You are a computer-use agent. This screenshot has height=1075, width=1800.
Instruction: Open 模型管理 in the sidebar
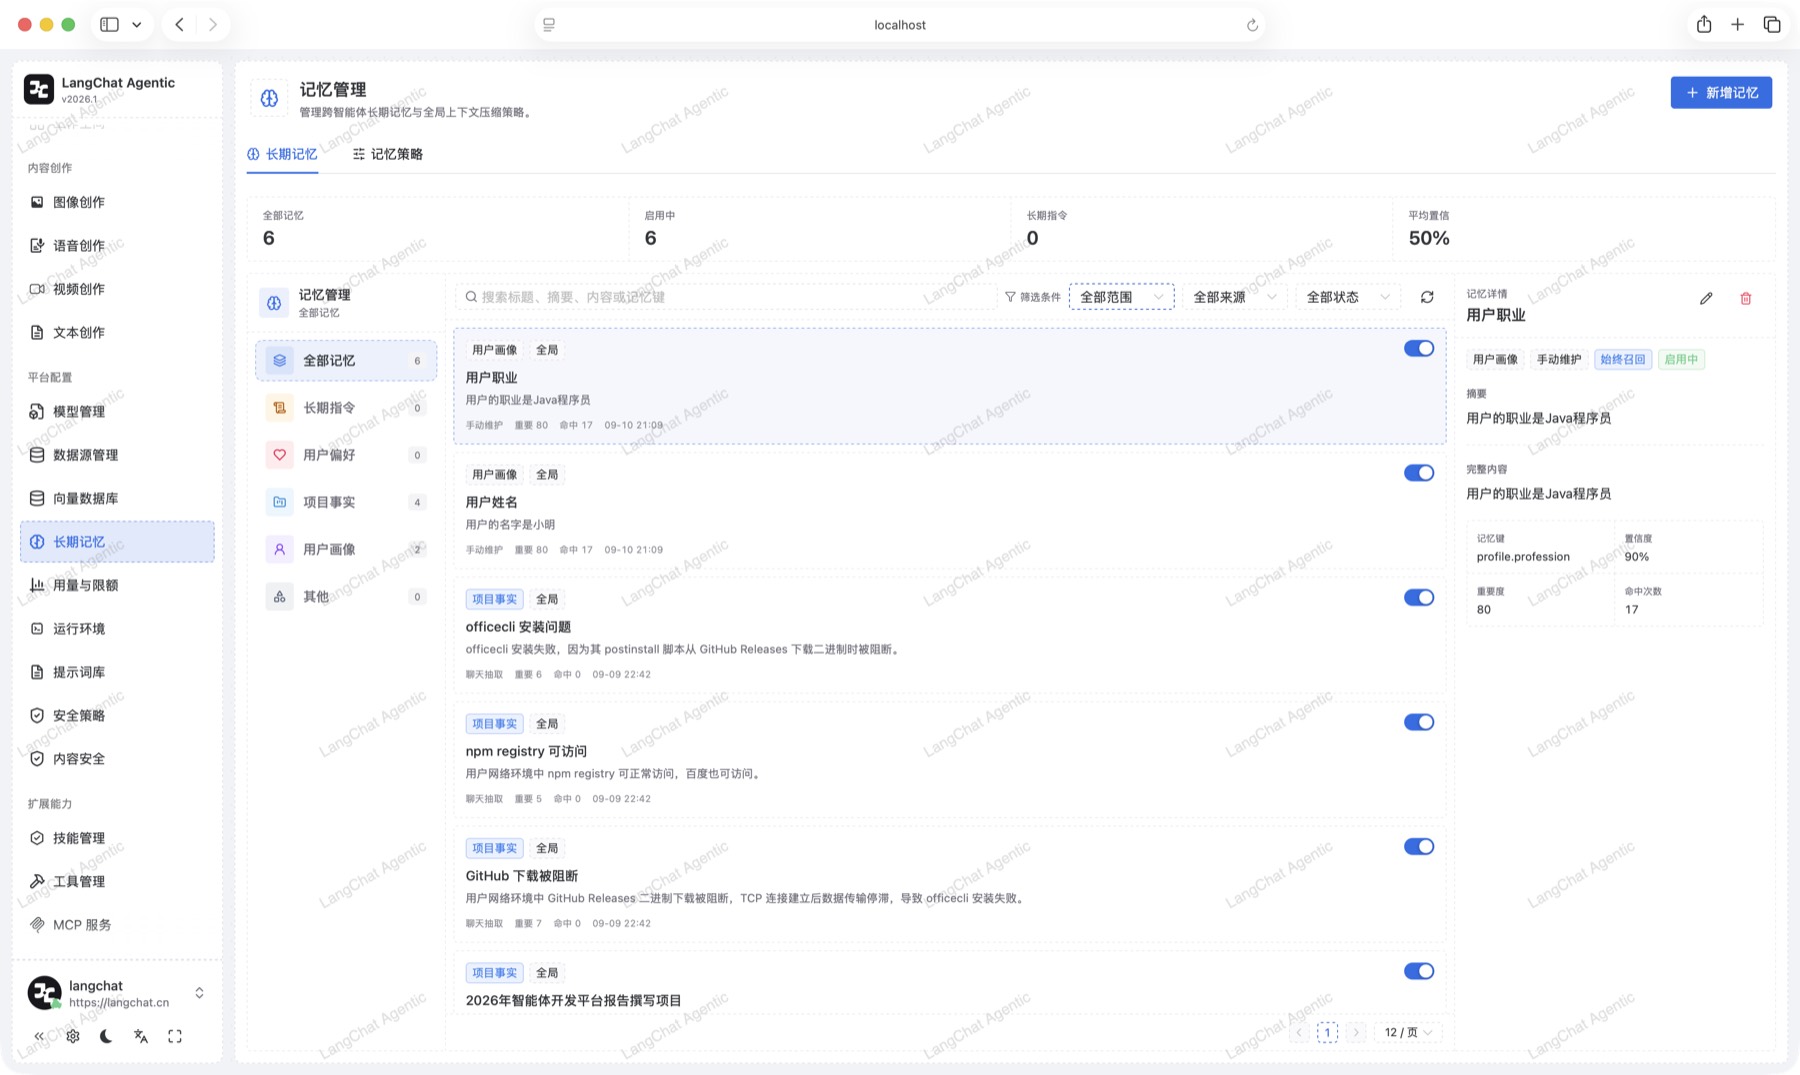[117, 411]
